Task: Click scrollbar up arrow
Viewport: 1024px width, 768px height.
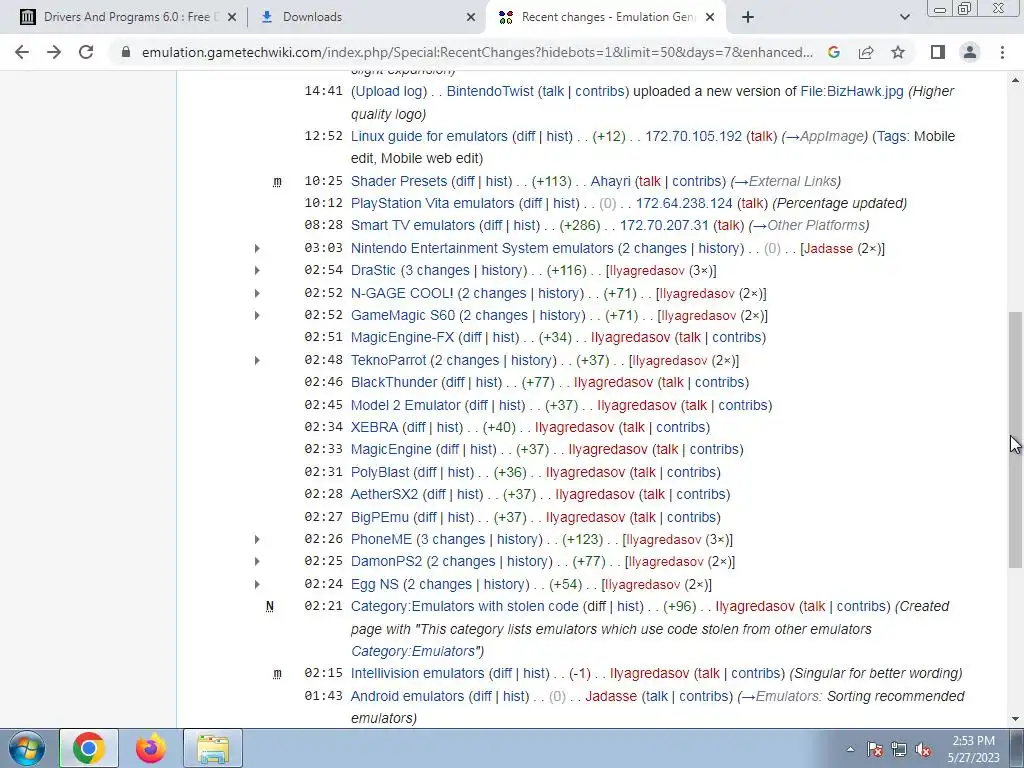Action: [1015, 80]
